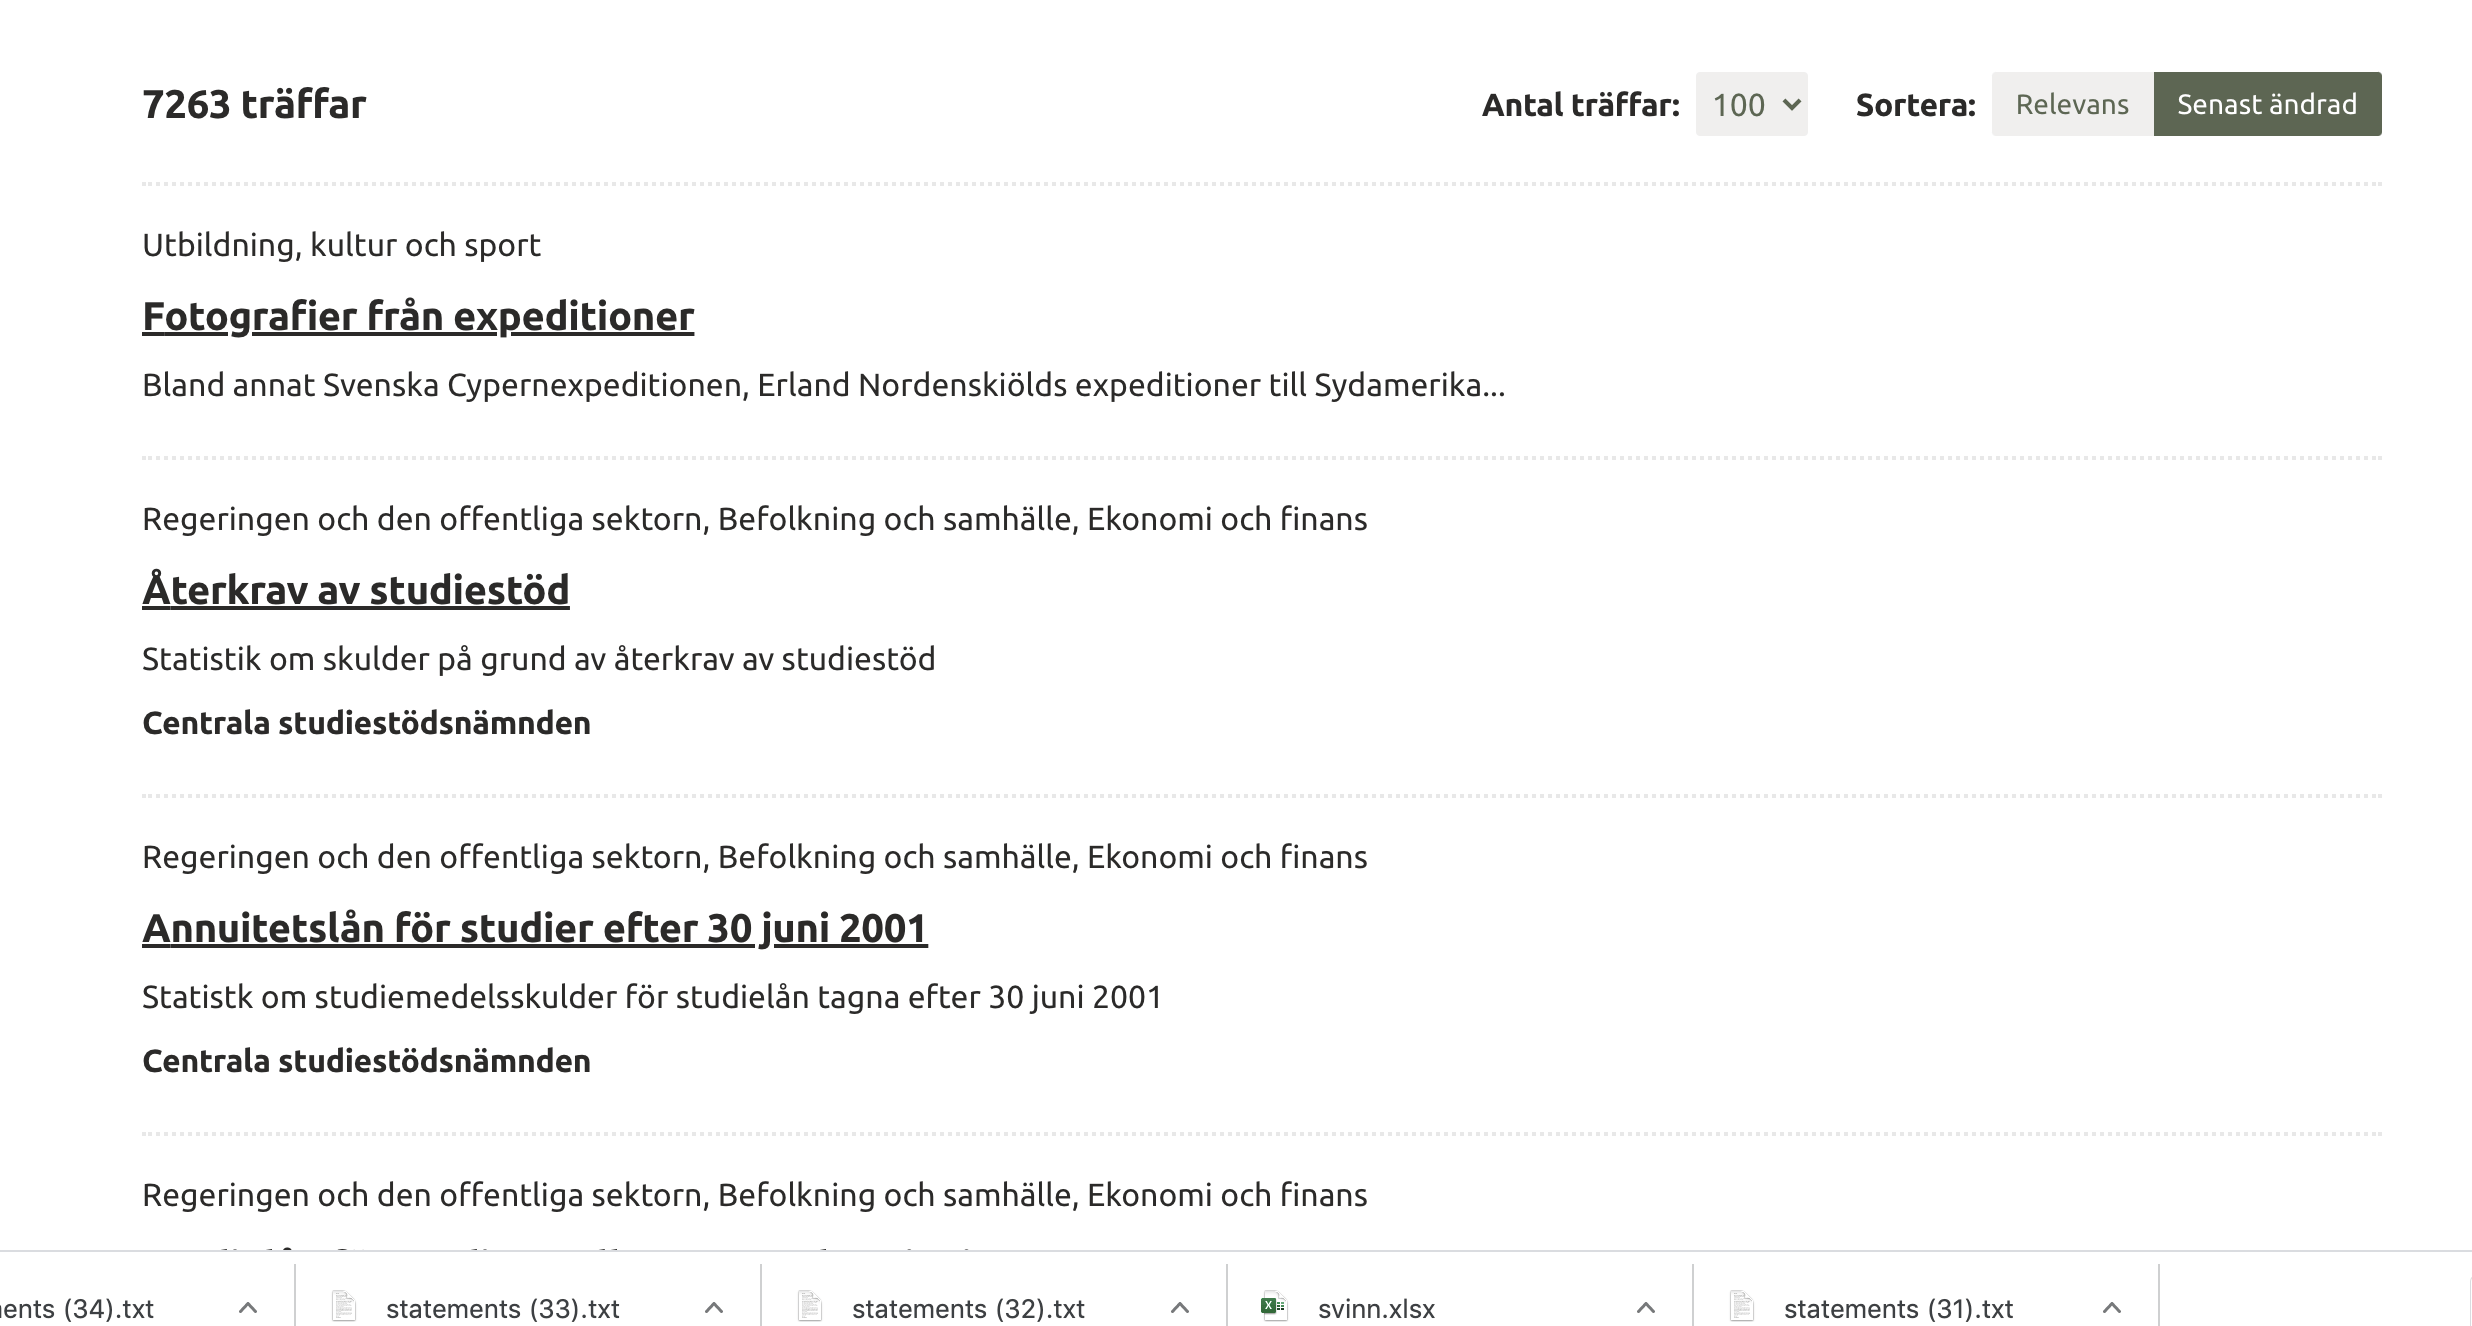The height and width of the screenshot is (1326, 2472).
Task: Open the Antal träffar dropdown showing 100
Action: coord(1751,104)
